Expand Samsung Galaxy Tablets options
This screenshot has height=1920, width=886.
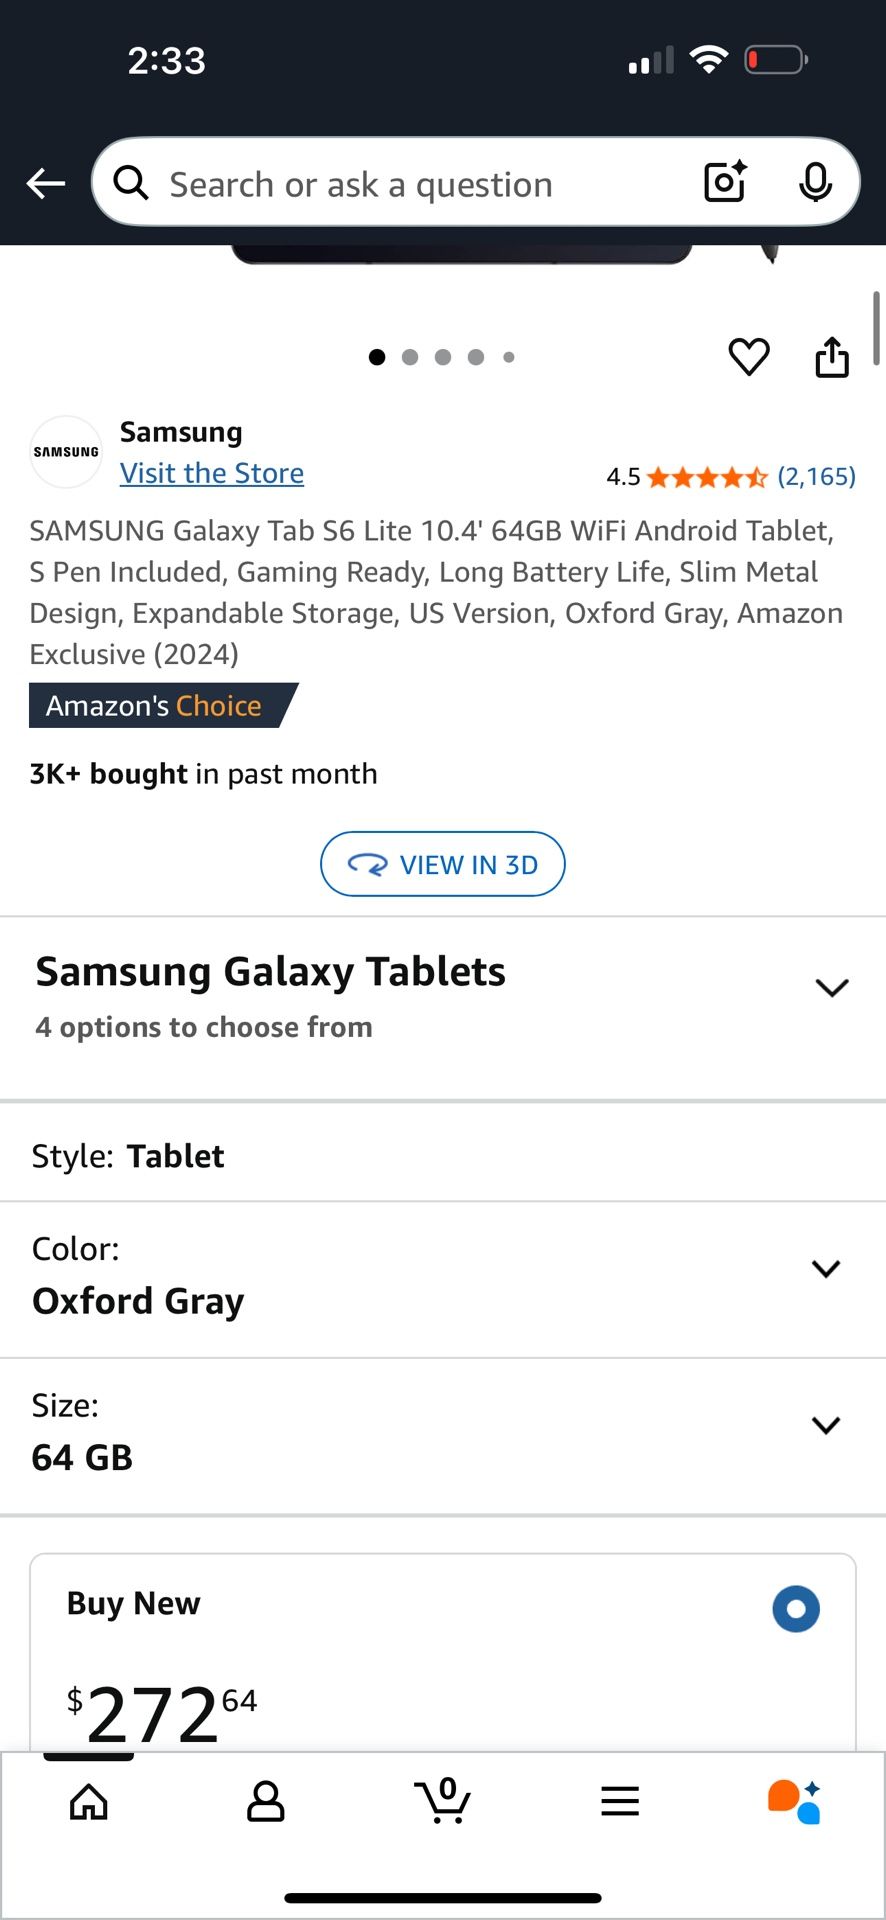[x=831, y=988]
